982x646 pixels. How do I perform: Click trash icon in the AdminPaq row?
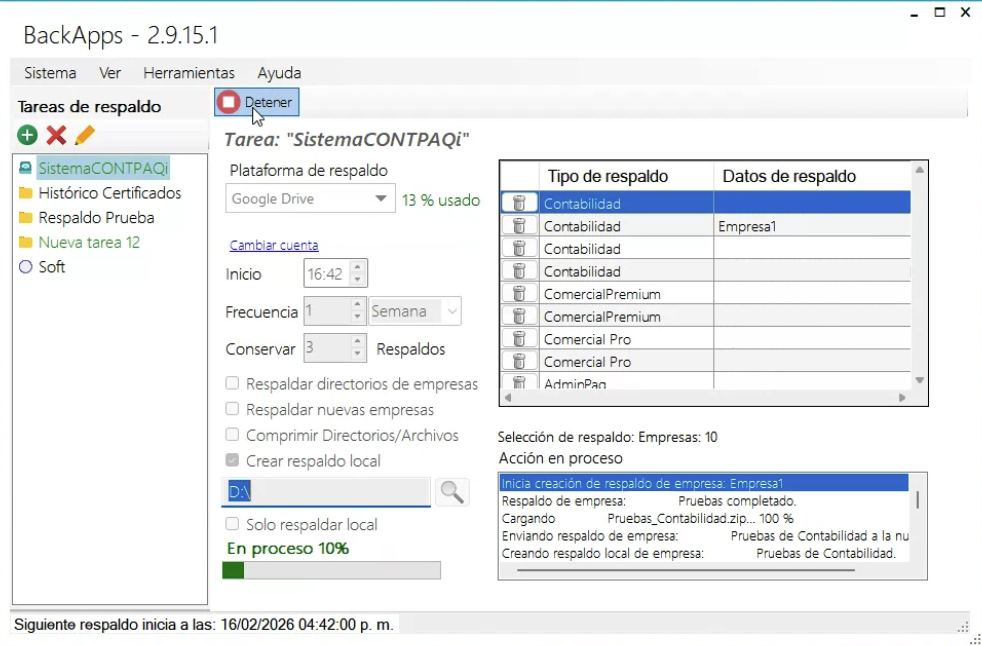point(519,382)
